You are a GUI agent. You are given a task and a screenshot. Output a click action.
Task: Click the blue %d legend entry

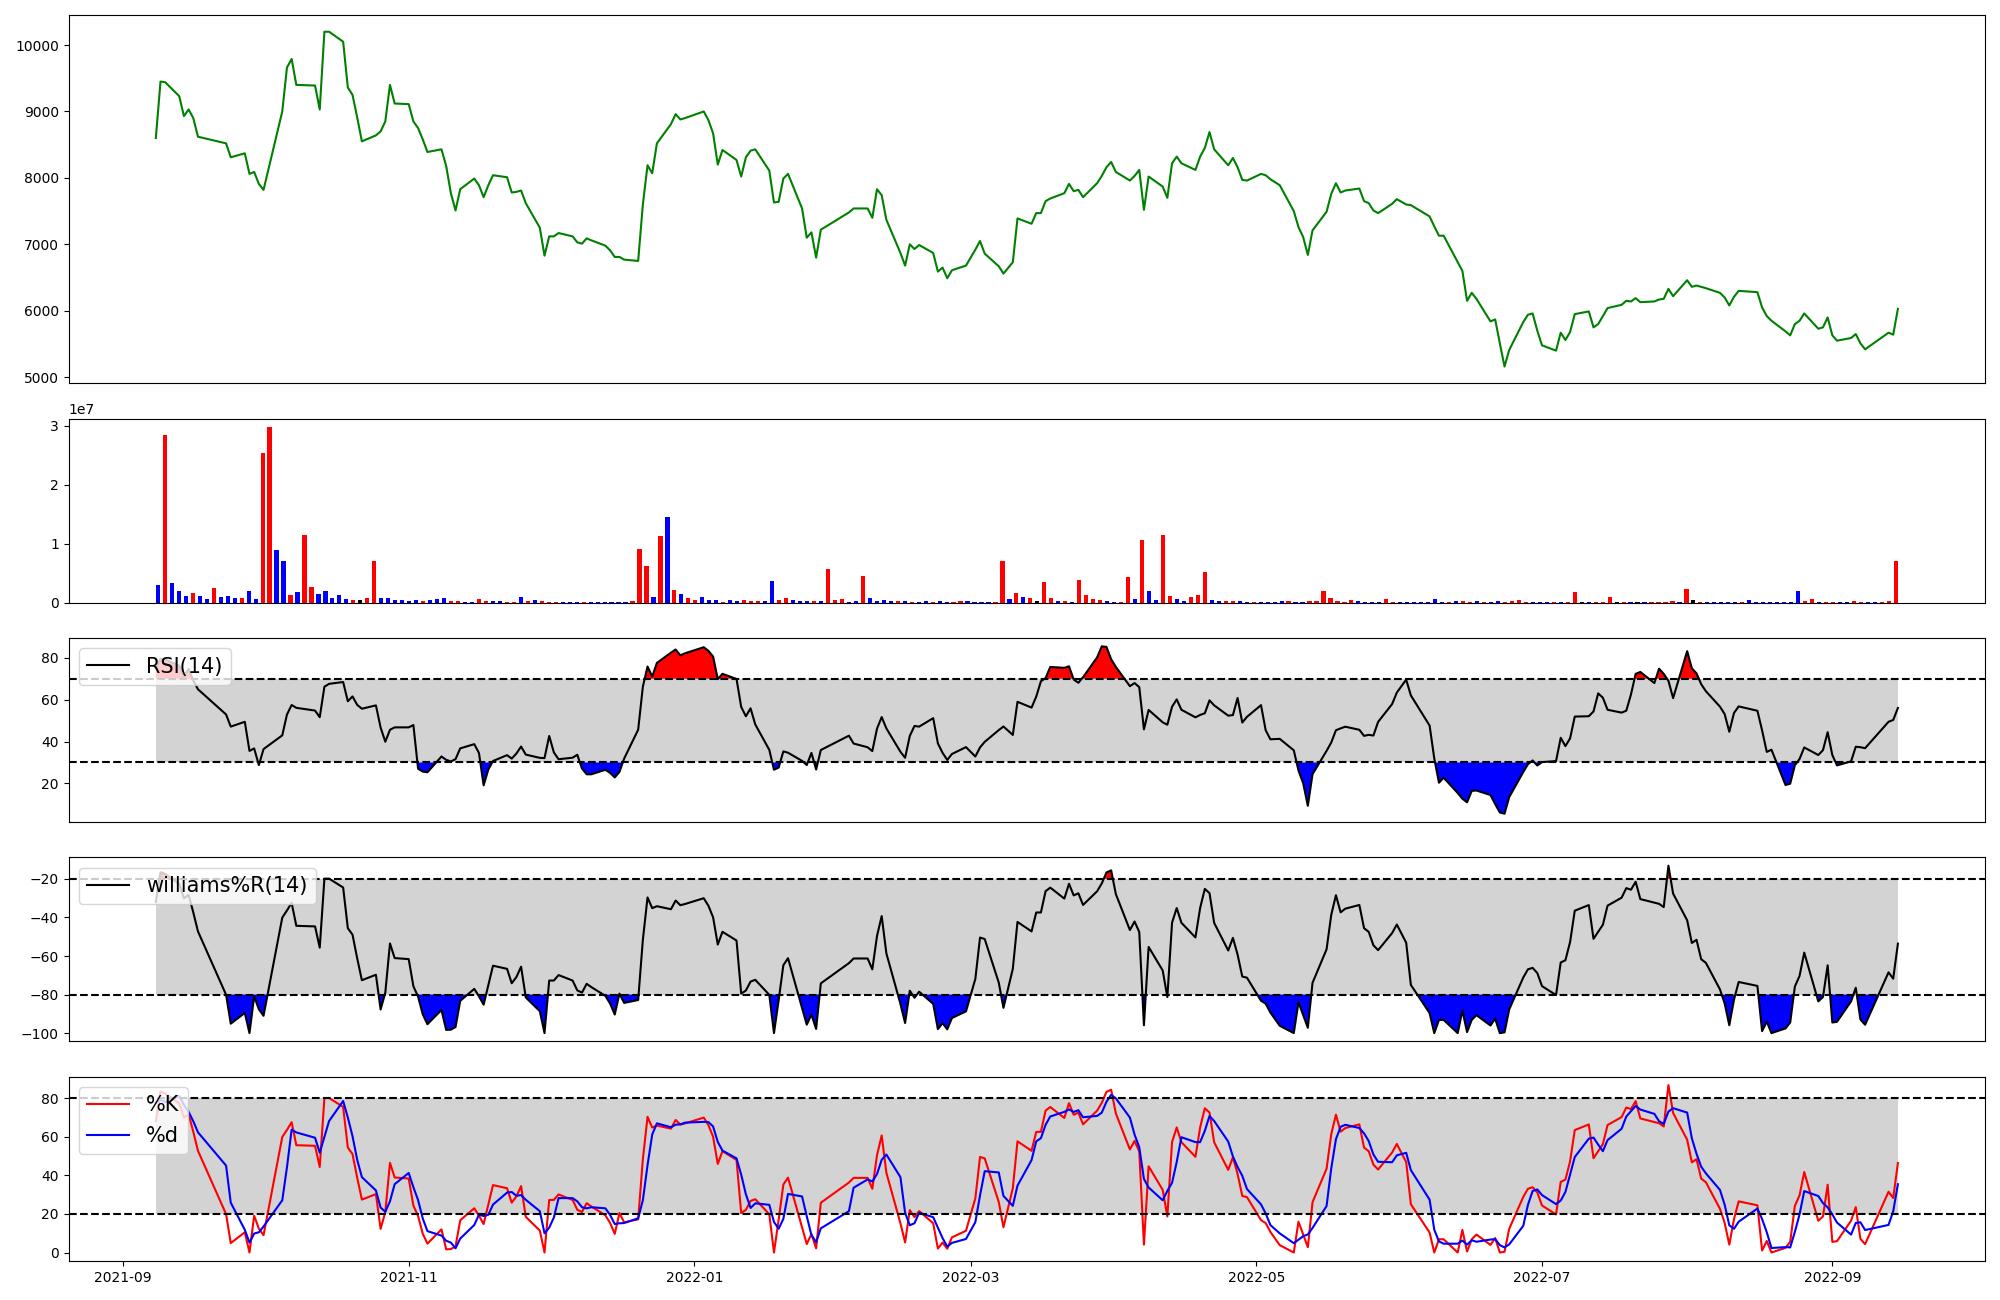pos(162,1135)
